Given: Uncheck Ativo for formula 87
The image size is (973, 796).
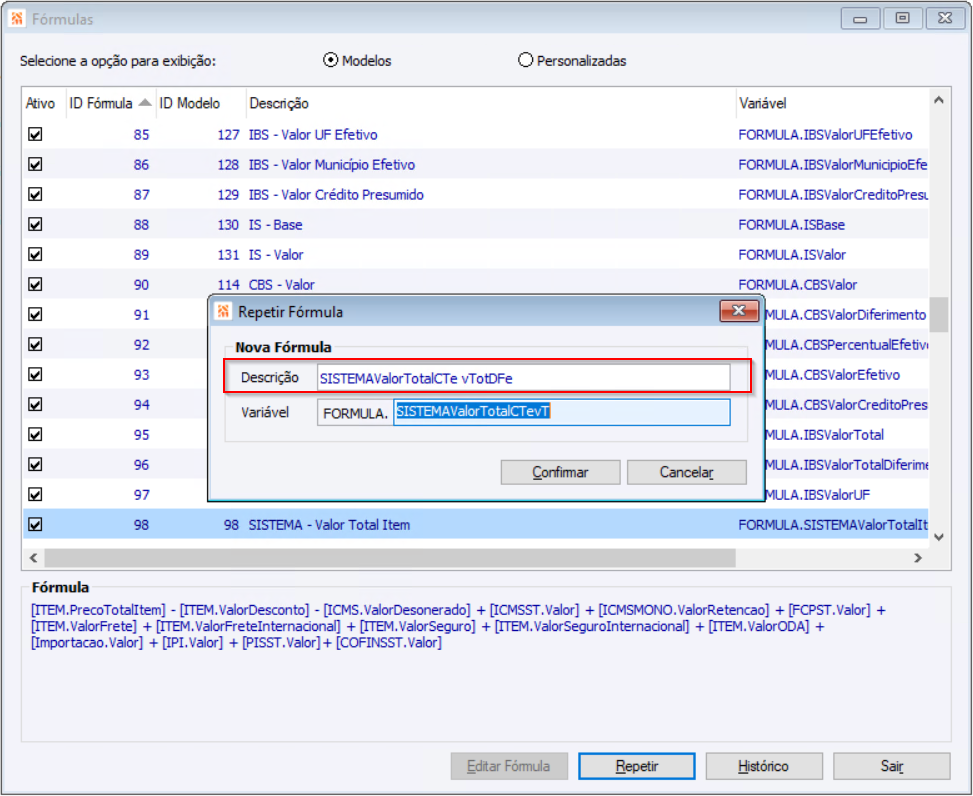Looking at the screenshot, I should [35, 194].
